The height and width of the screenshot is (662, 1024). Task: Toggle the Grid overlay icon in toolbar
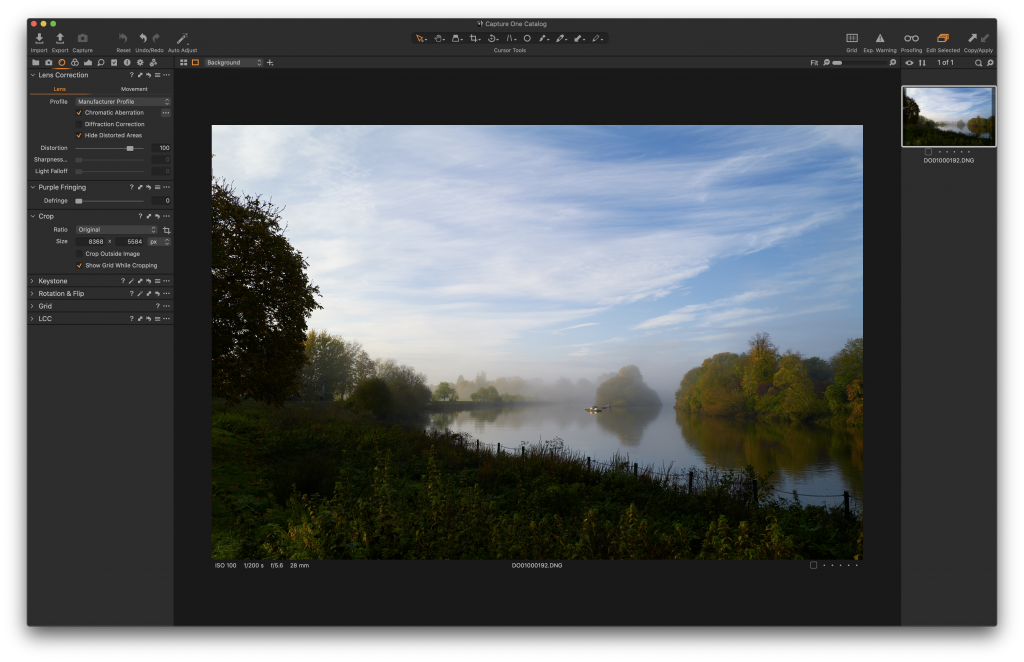pos(852,39)
